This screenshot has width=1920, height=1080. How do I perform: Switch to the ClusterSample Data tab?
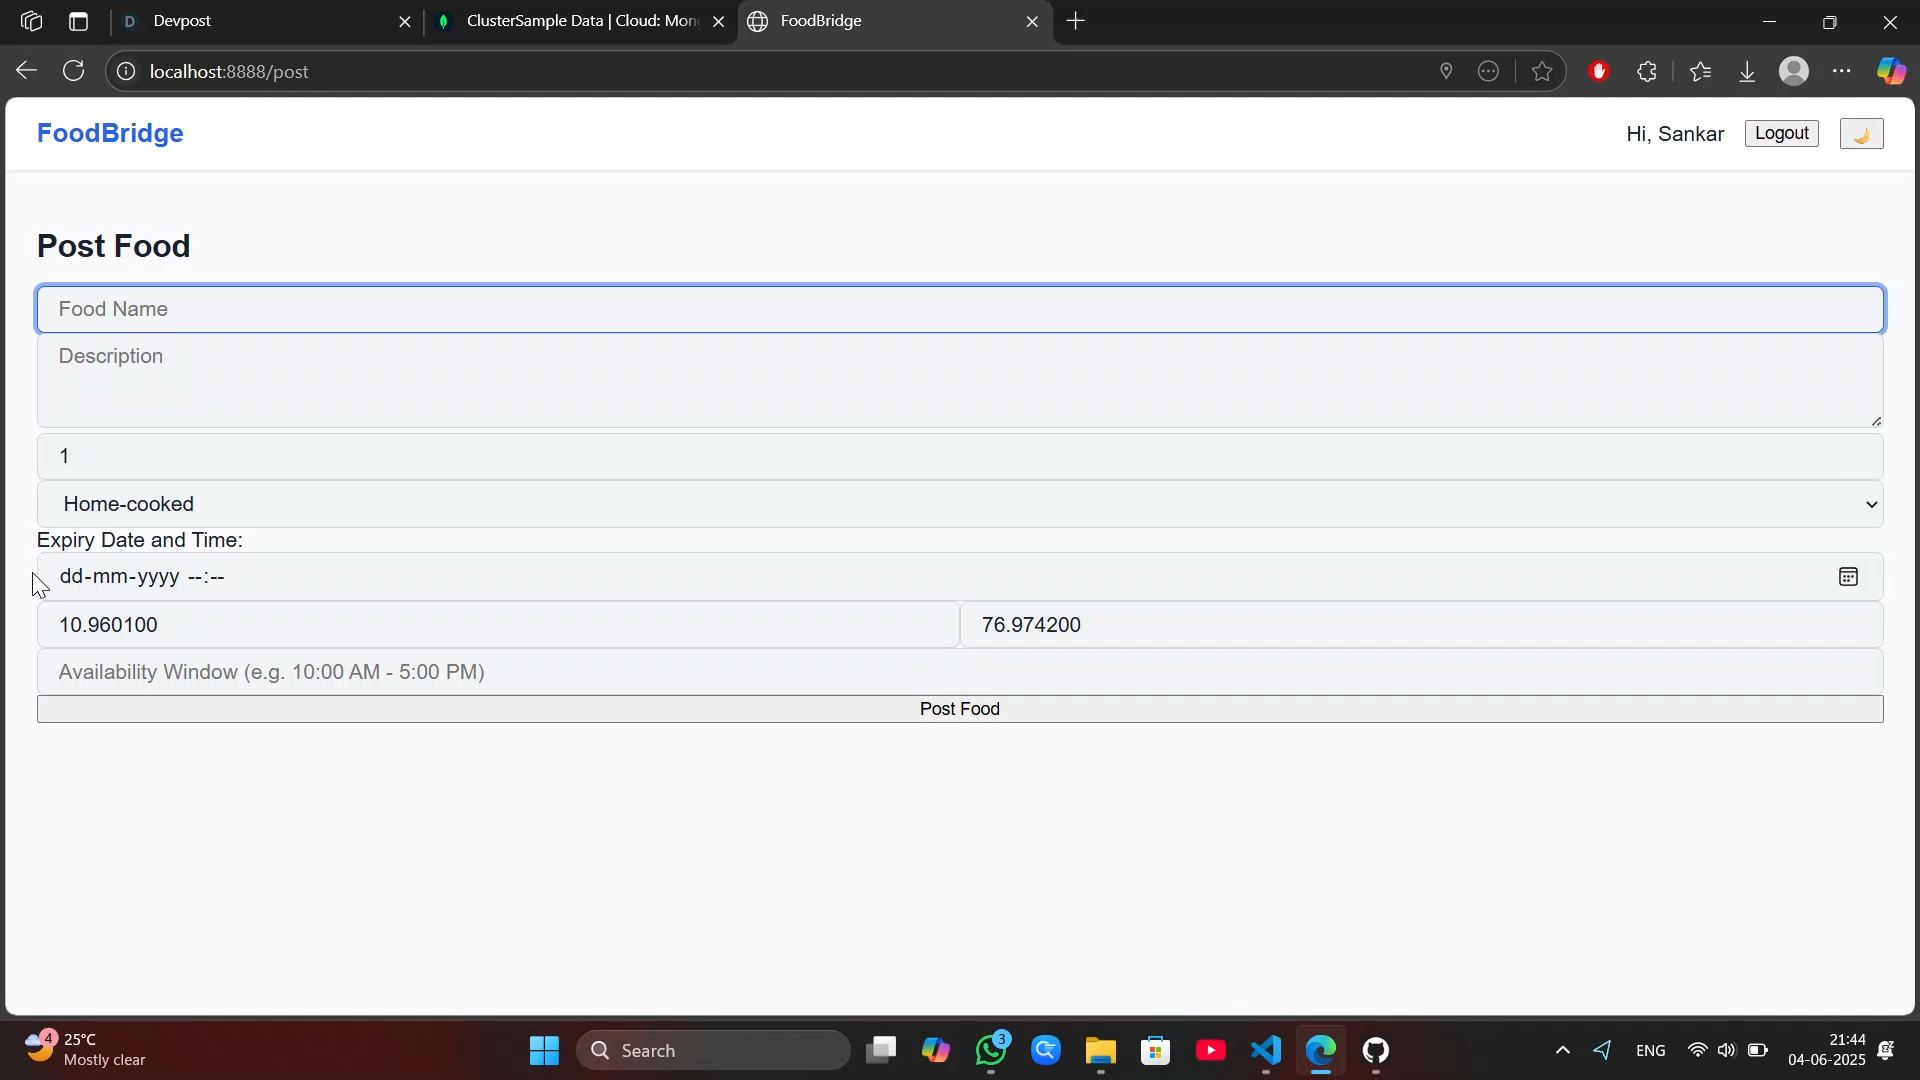click(x=580, y=21)
